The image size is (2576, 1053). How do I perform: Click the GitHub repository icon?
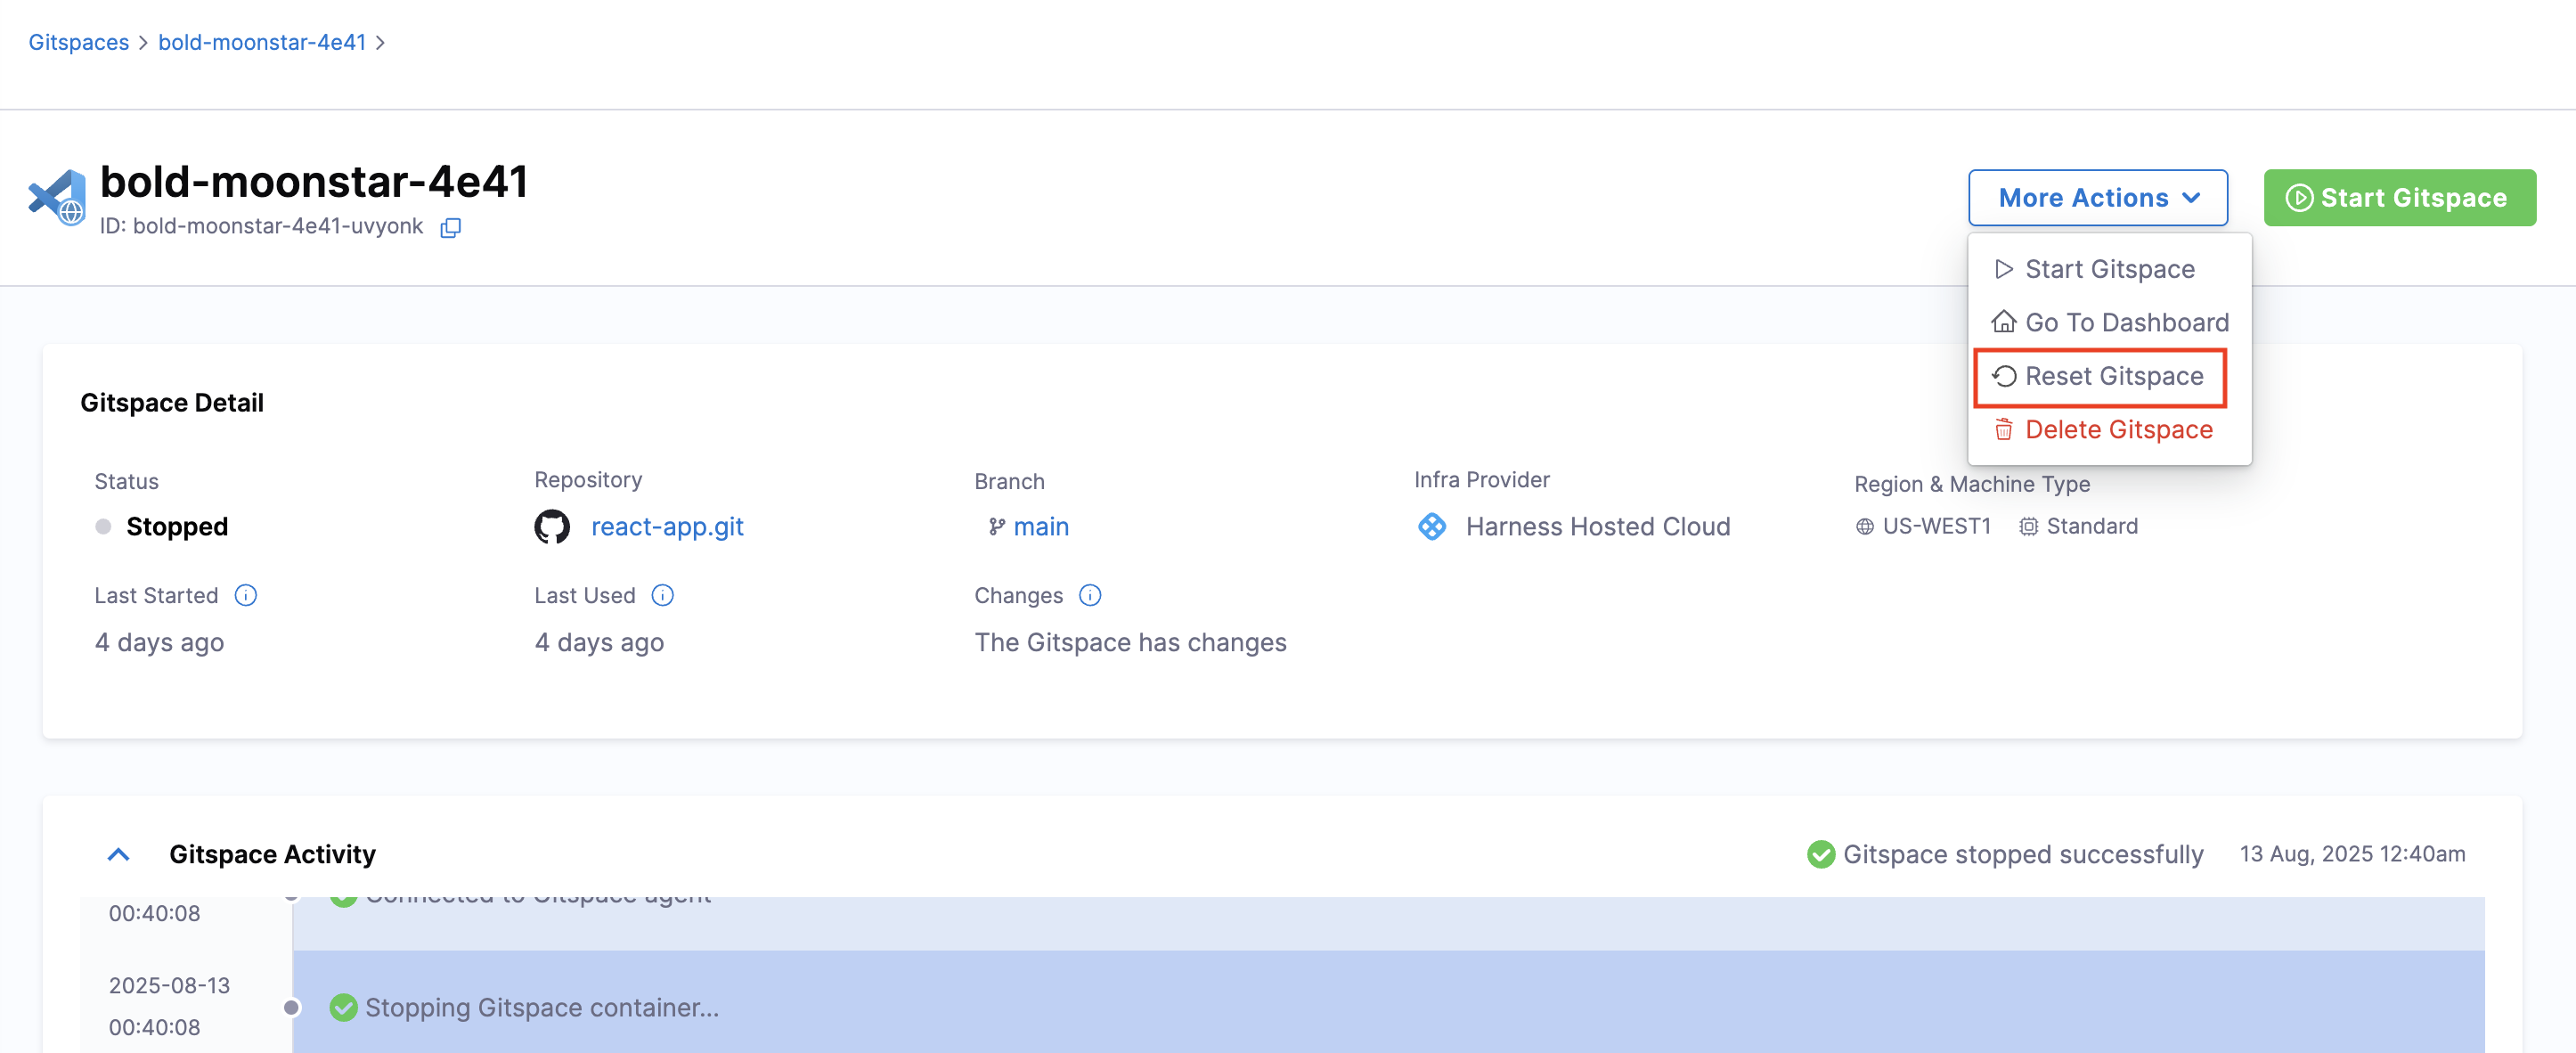(552, 527)
